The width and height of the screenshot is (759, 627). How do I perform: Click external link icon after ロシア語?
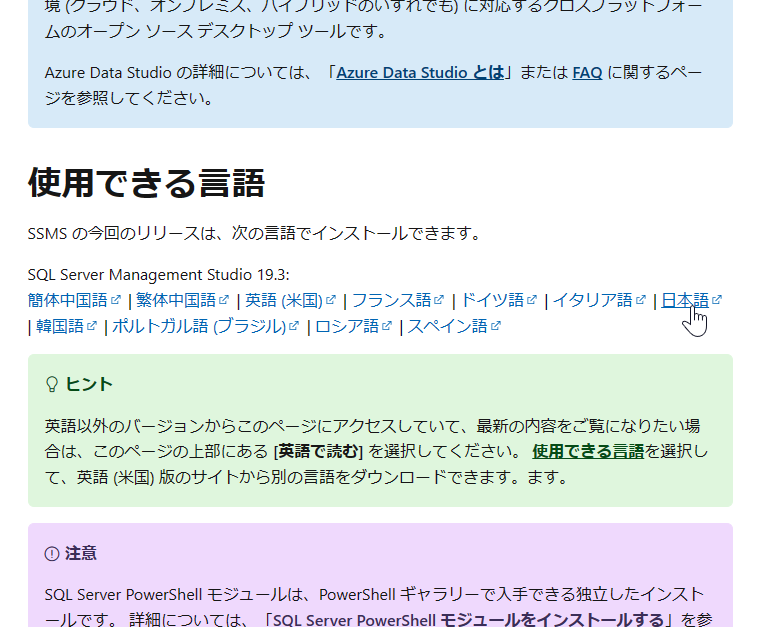pos(386,325)
